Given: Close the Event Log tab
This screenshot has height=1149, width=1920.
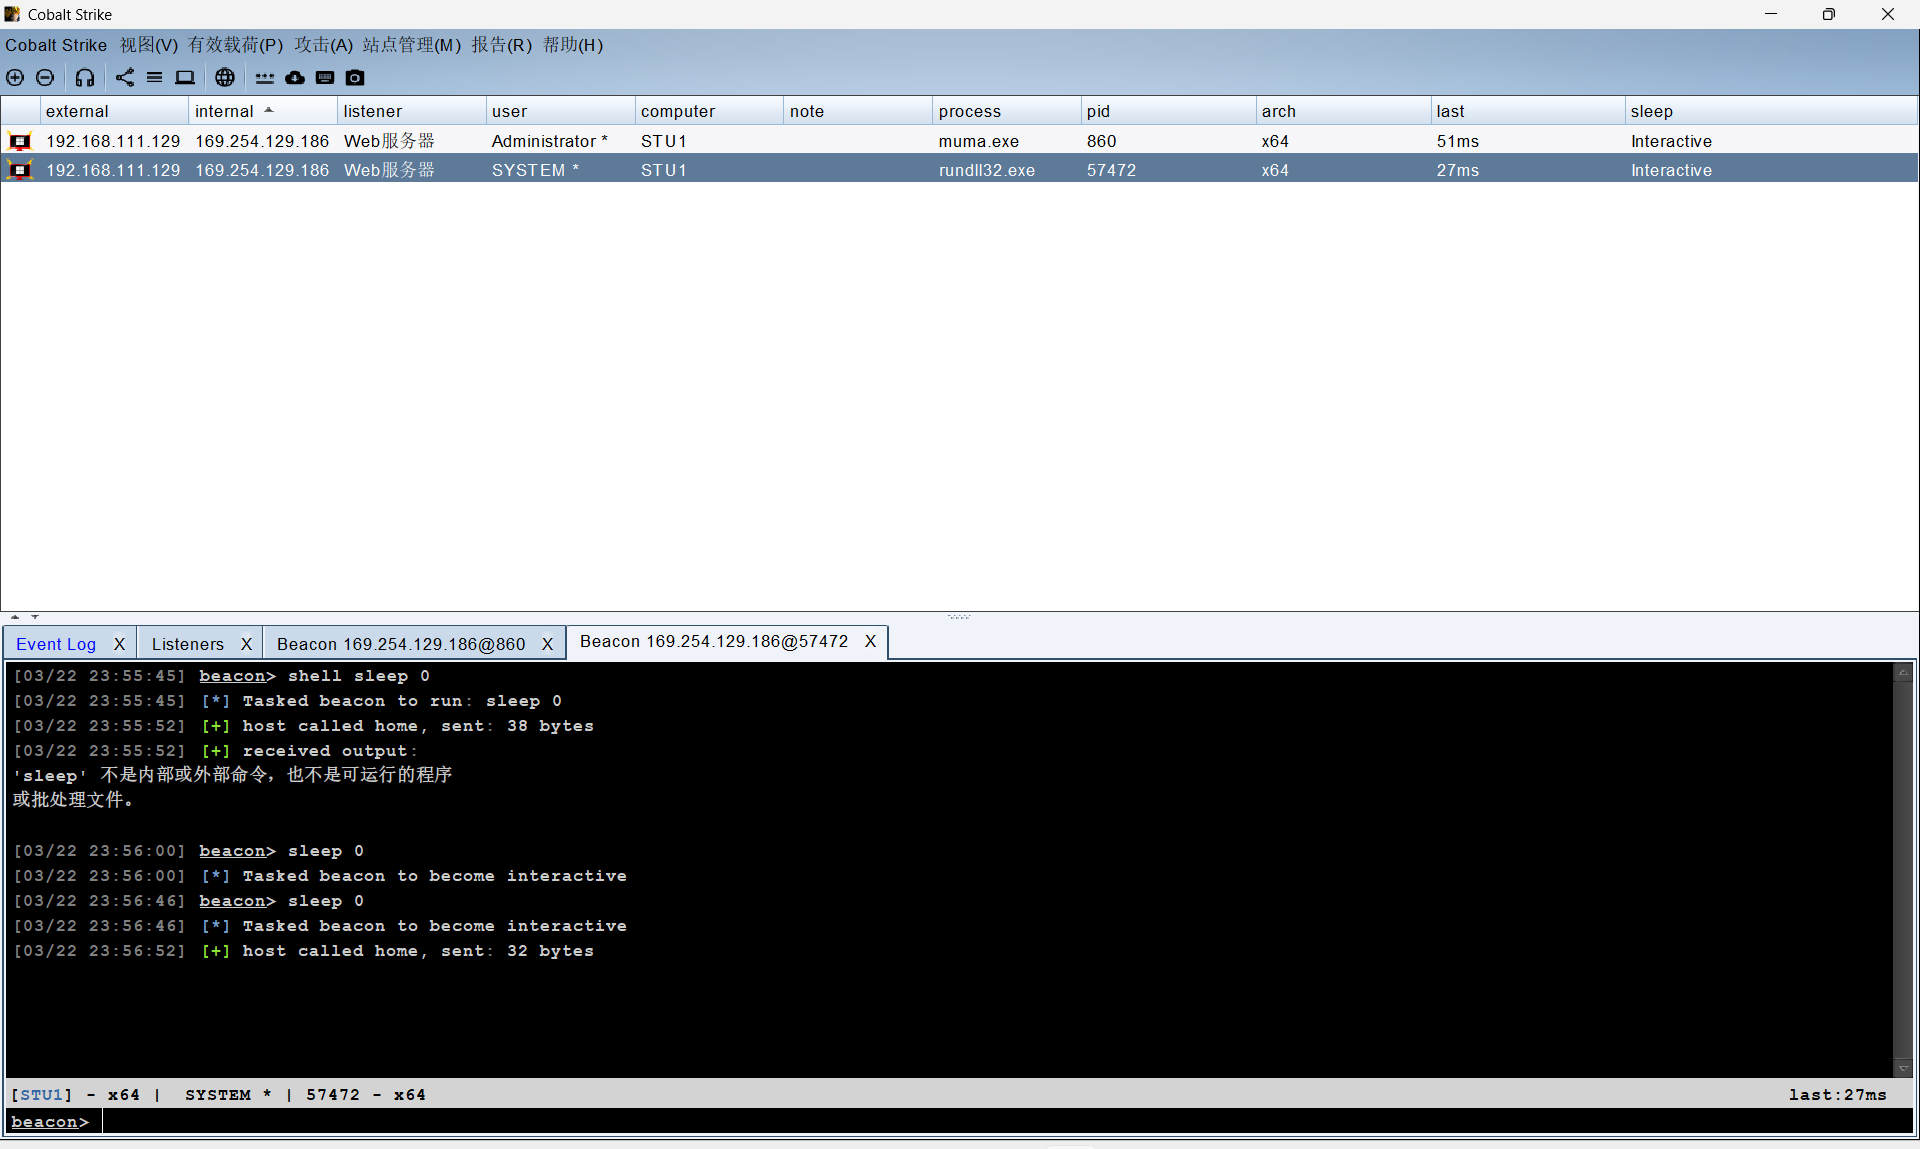Looking at the screenshot, I should point(119,644).
